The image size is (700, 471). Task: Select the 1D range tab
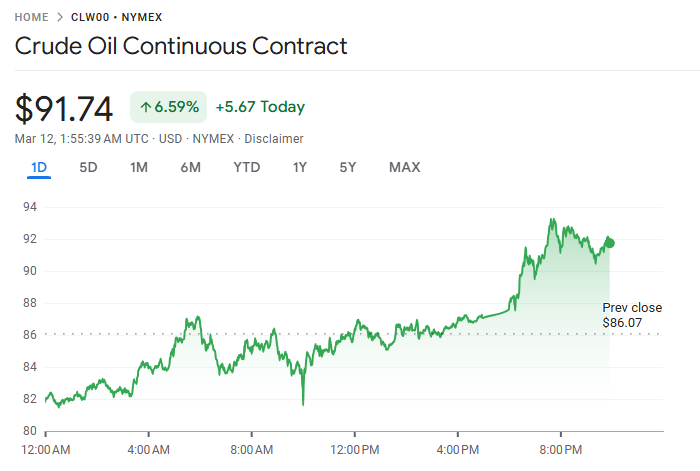40,167
